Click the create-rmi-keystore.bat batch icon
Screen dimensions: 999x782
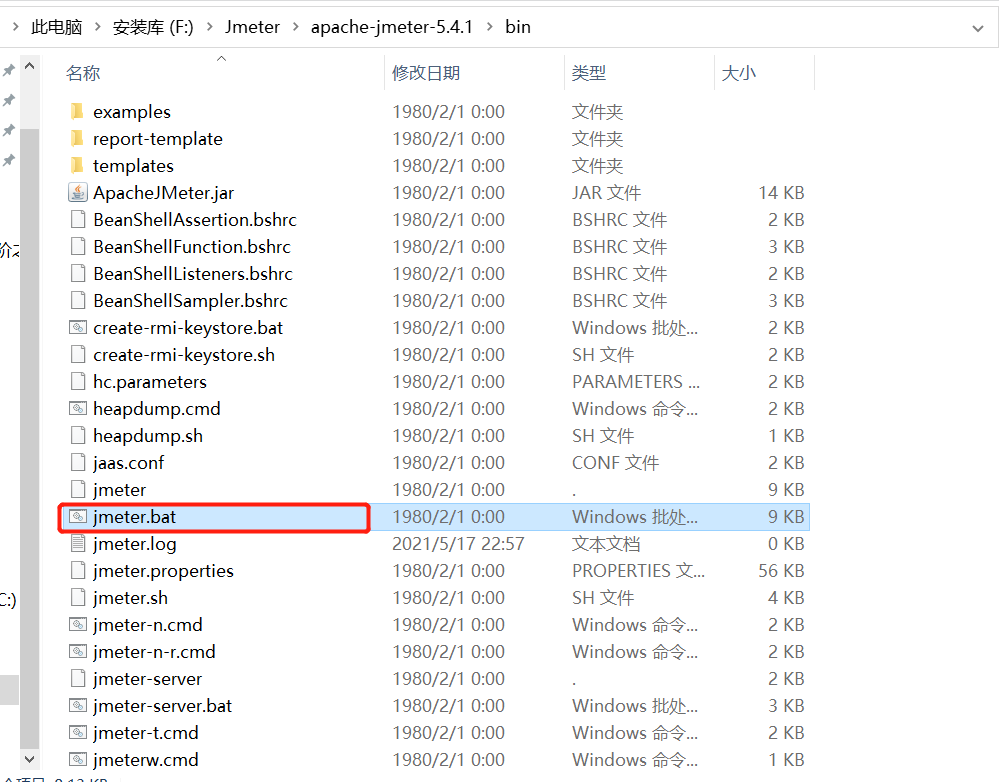pyautogui.click(x=78, y=328)
